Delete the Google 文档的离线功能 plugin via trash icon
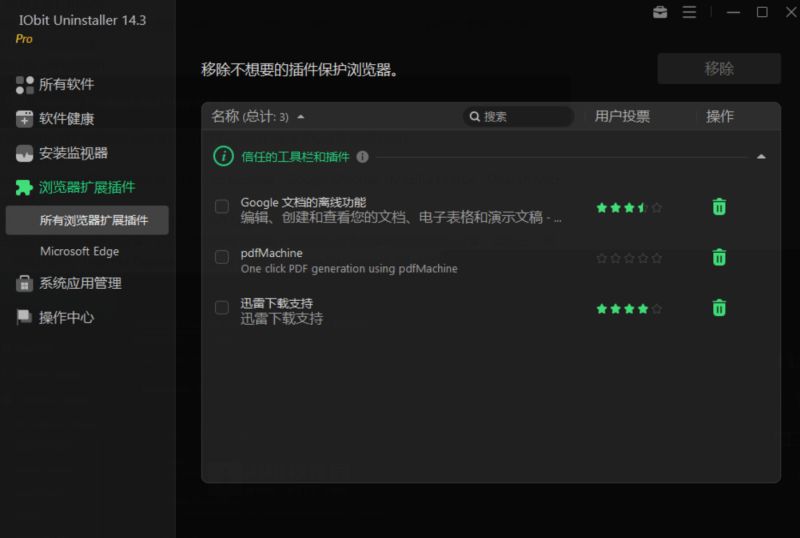This screenshot has width=800, height=538. tap(719, 207)
